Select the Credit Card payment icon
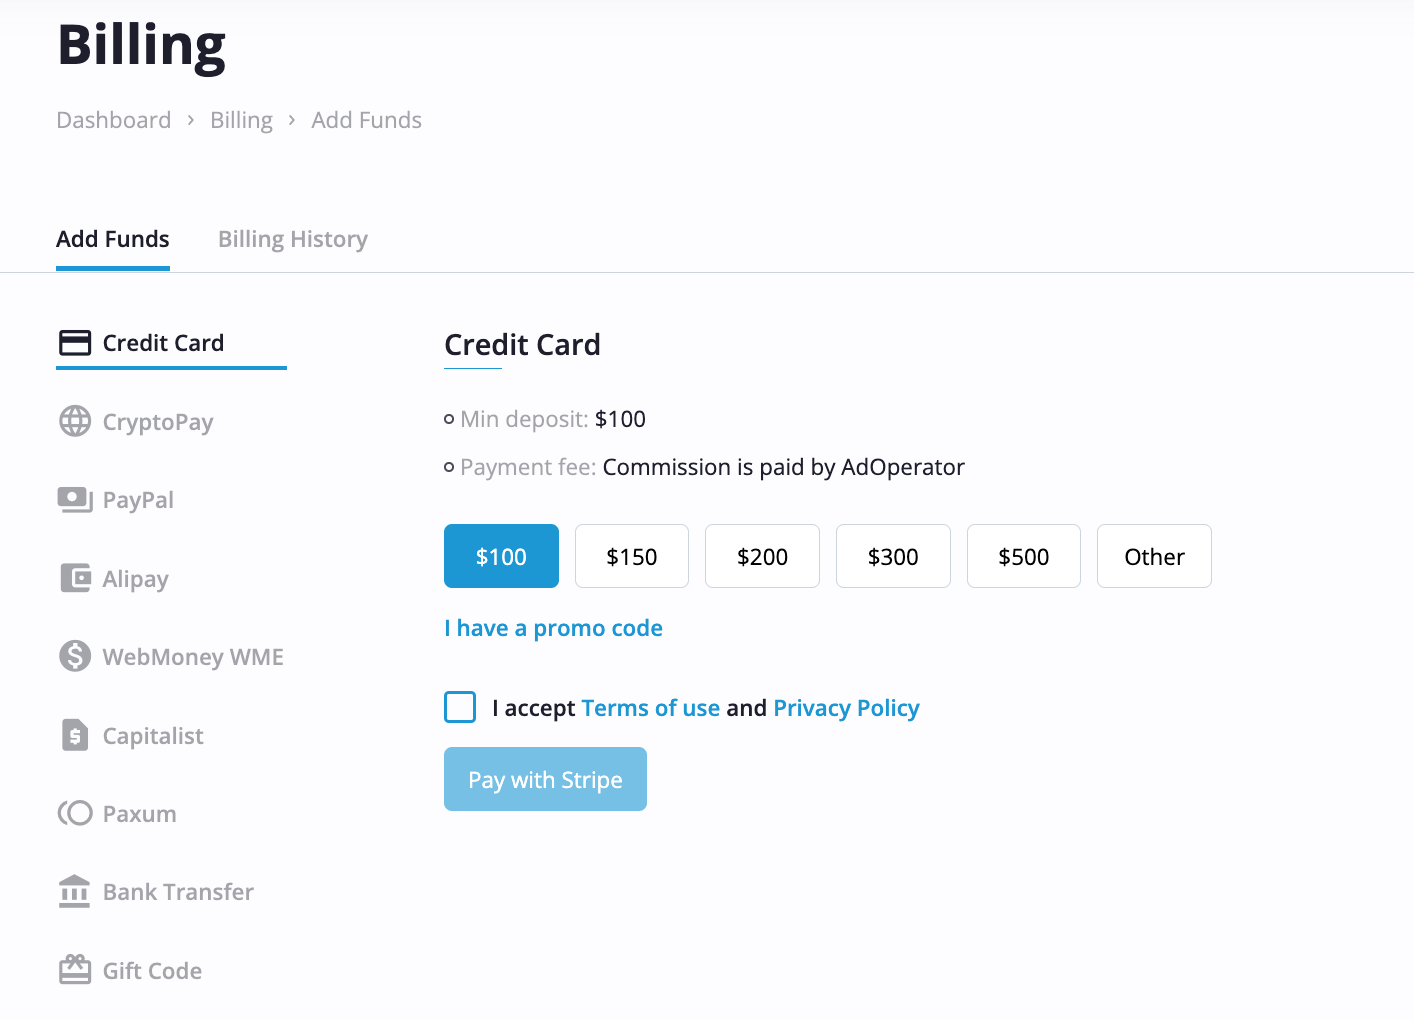Screen dimensions: 1414x1020 point(75,343)
